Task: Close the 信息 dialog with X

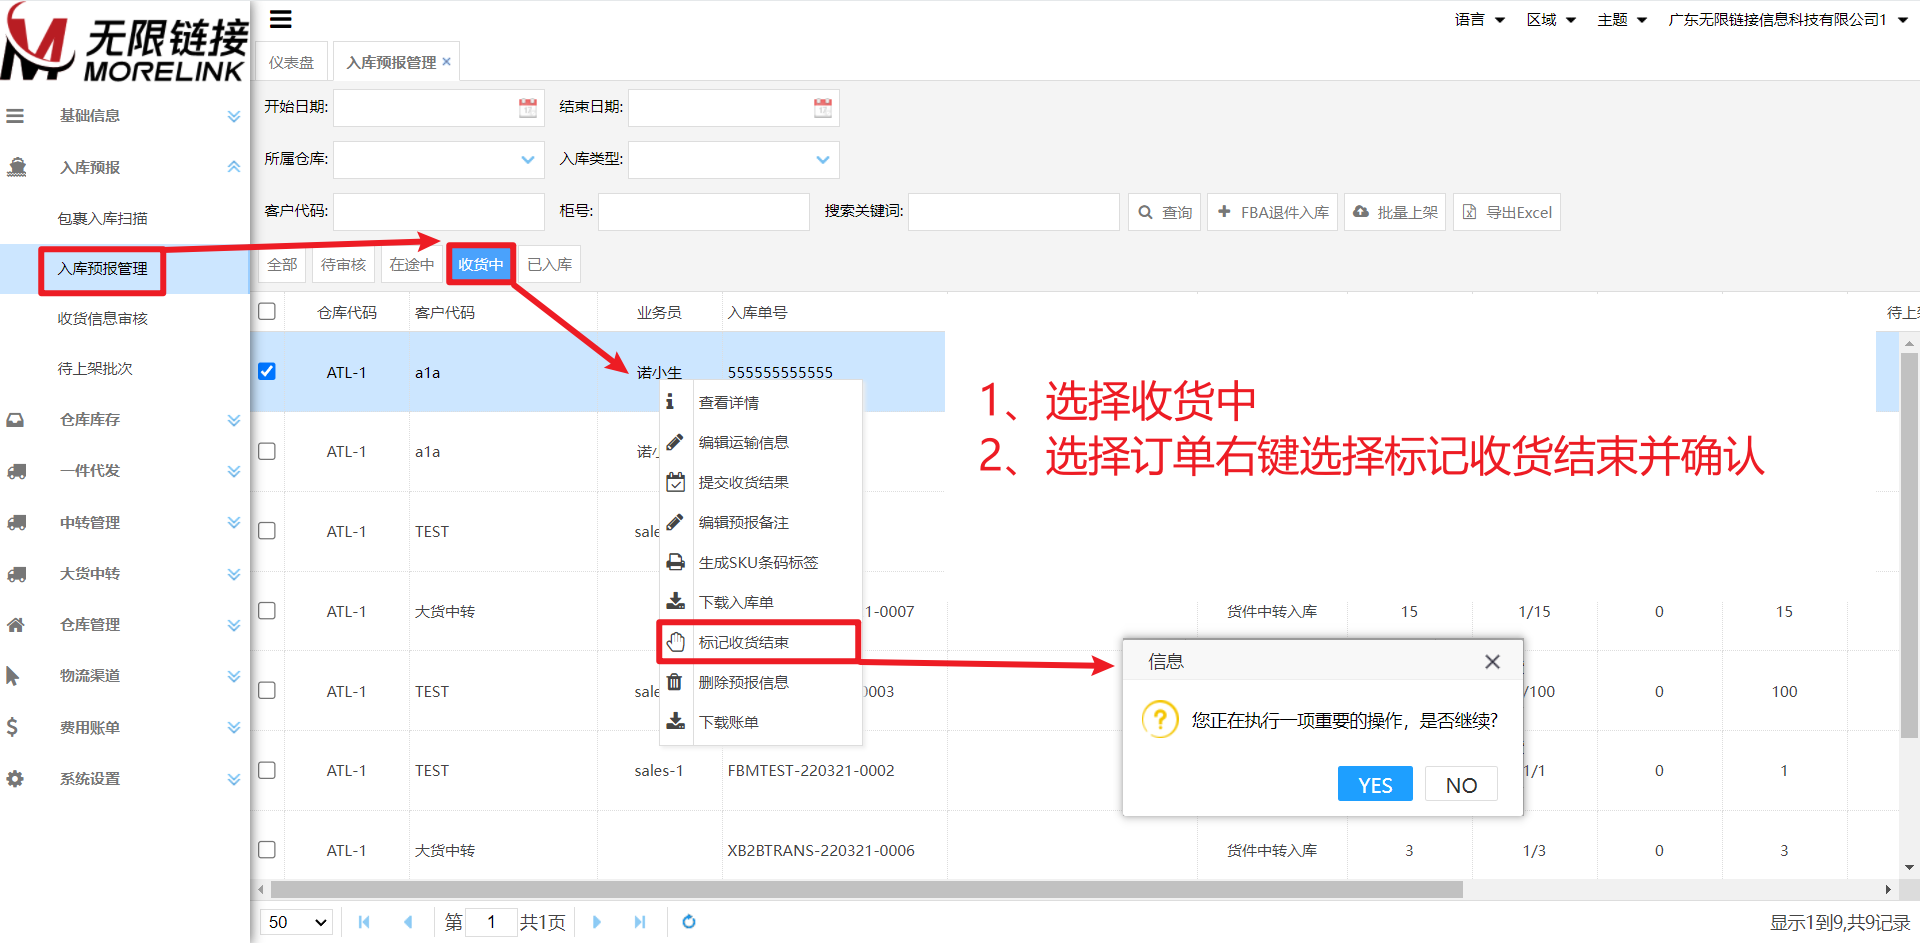Action: coord(1492,662)
